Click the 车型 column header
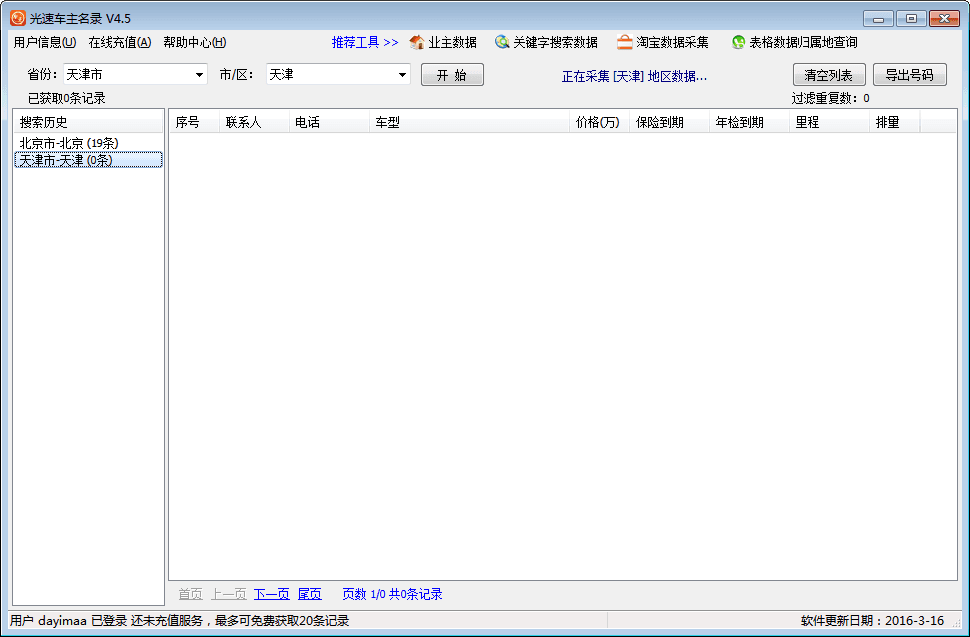Screen dimensions: 970x637 (470, 122)
